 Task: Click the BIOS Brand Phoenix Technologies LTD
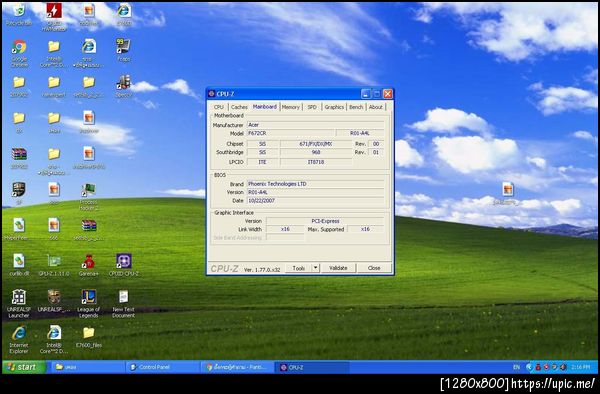(315, 184)
